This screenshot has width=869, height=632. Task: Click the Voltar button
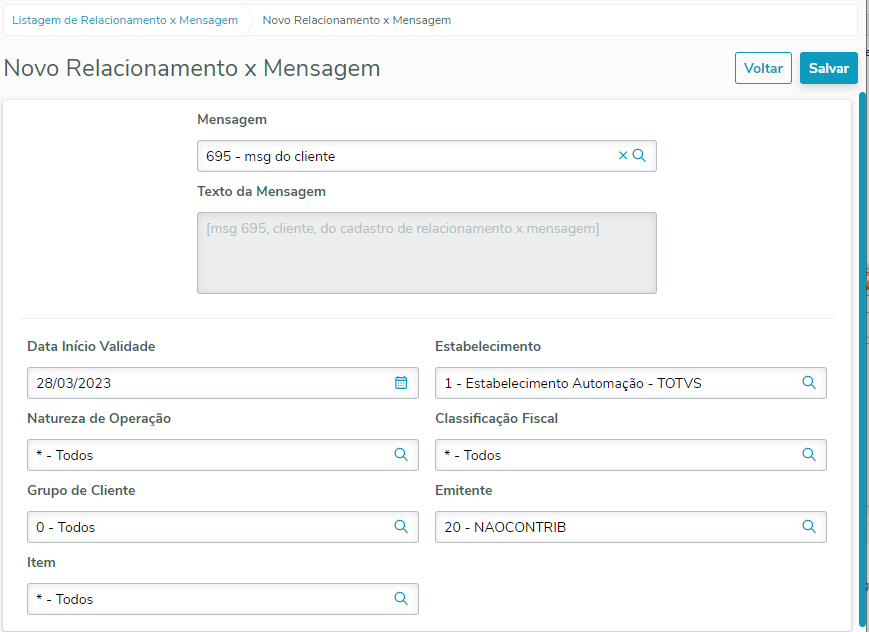tap(763, 68)
